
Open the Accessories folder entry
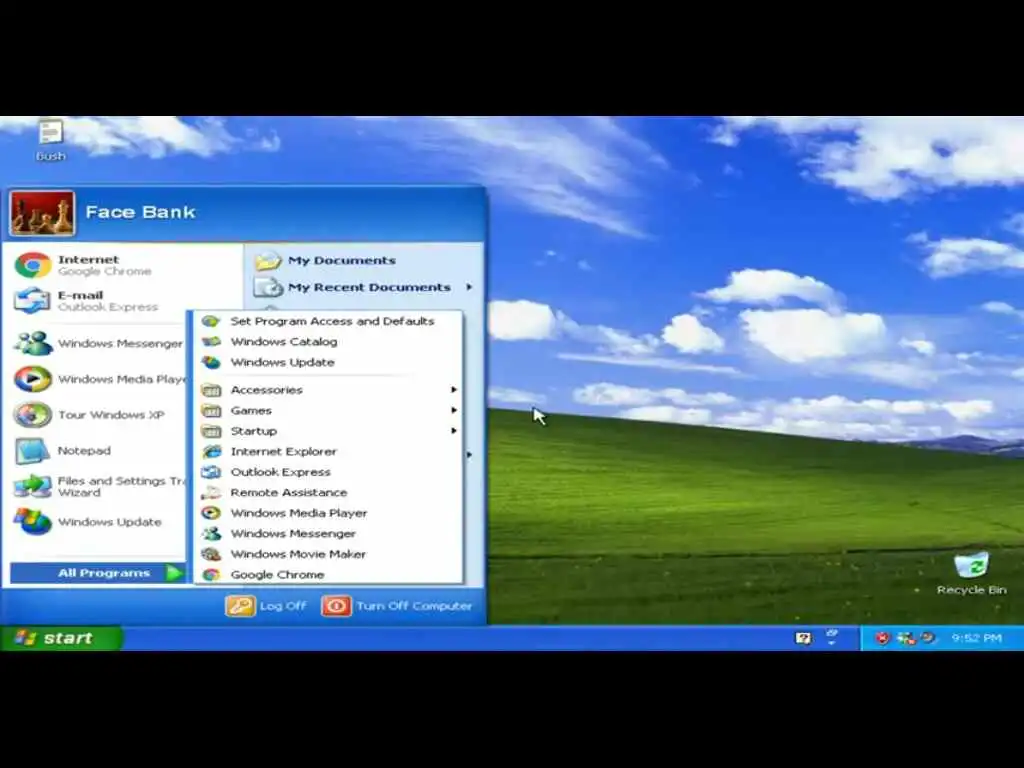[x=329, y=390]
